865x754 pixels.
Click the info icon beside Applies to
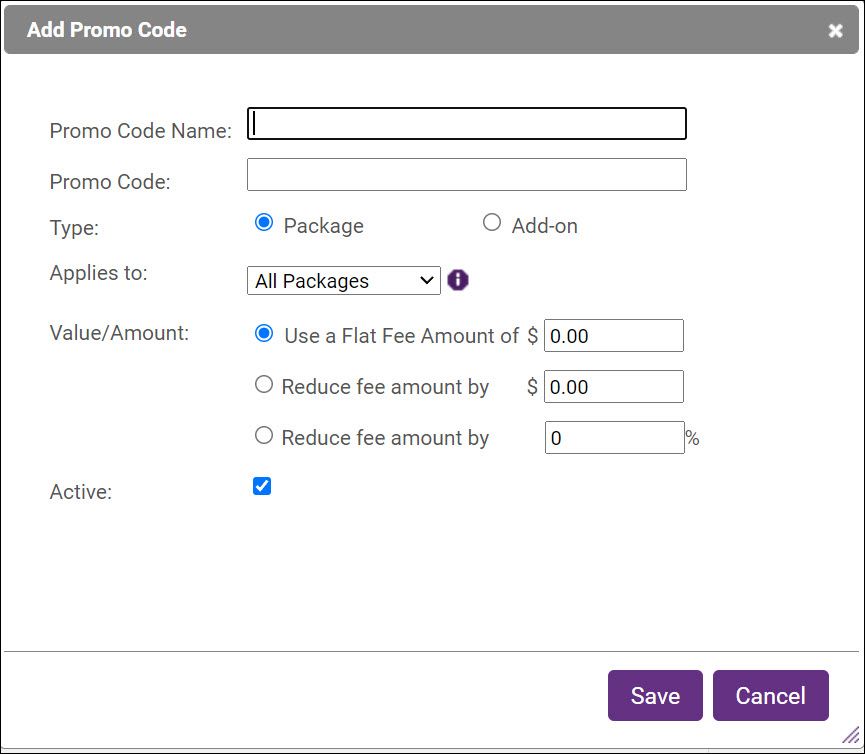pyautogui.click(x=458, y=280)
